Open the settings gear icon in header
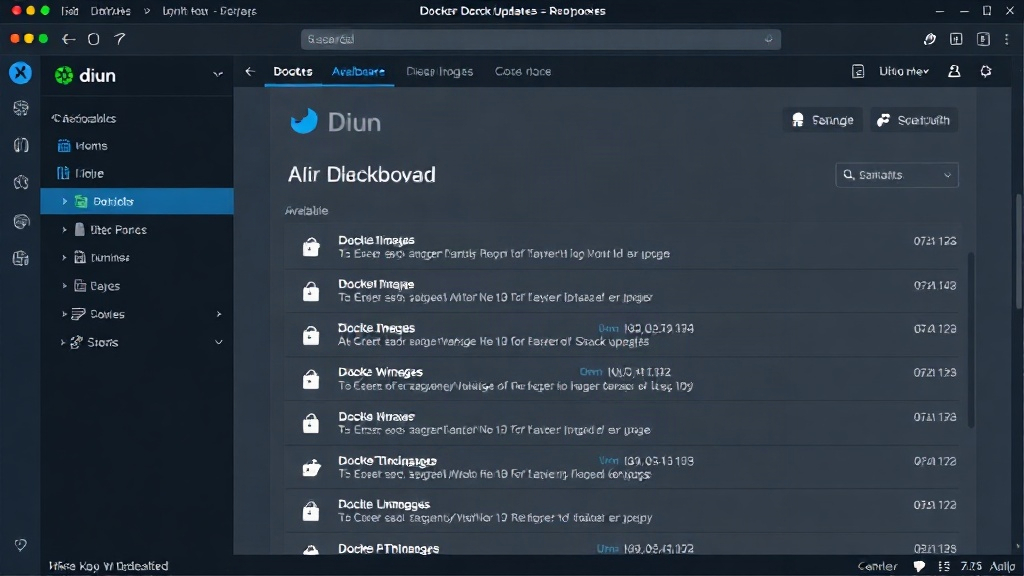Screen dimensions: 1024x576 (986, 71)
